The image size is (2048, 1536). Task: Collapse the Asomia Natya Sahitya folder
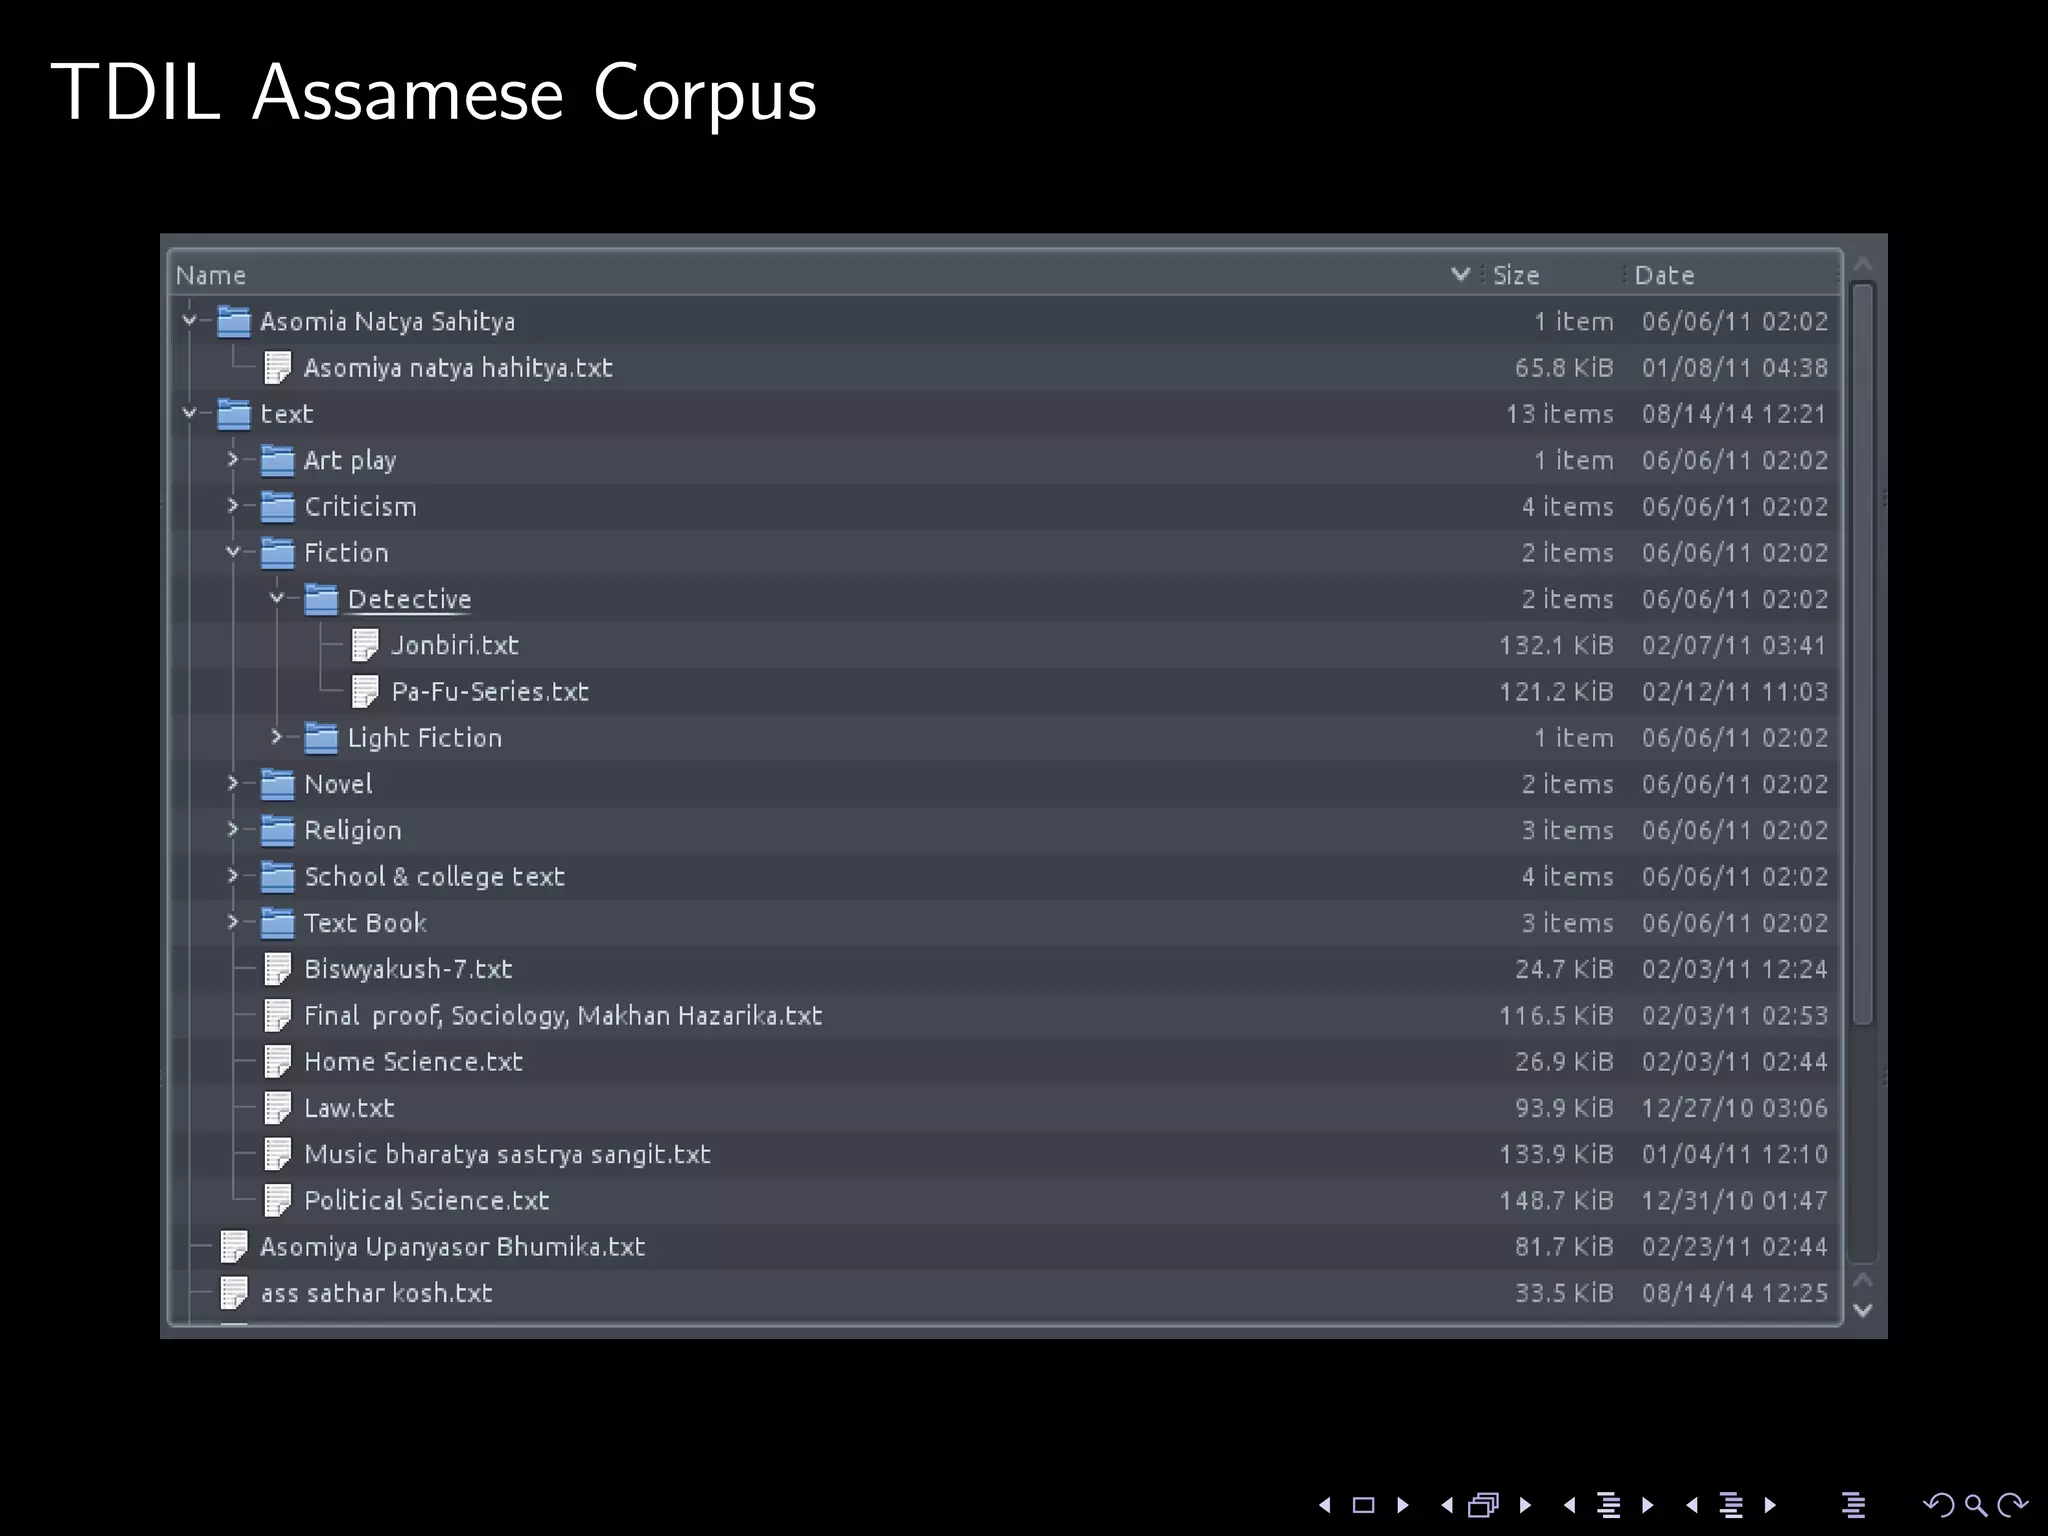click(189, 321)
